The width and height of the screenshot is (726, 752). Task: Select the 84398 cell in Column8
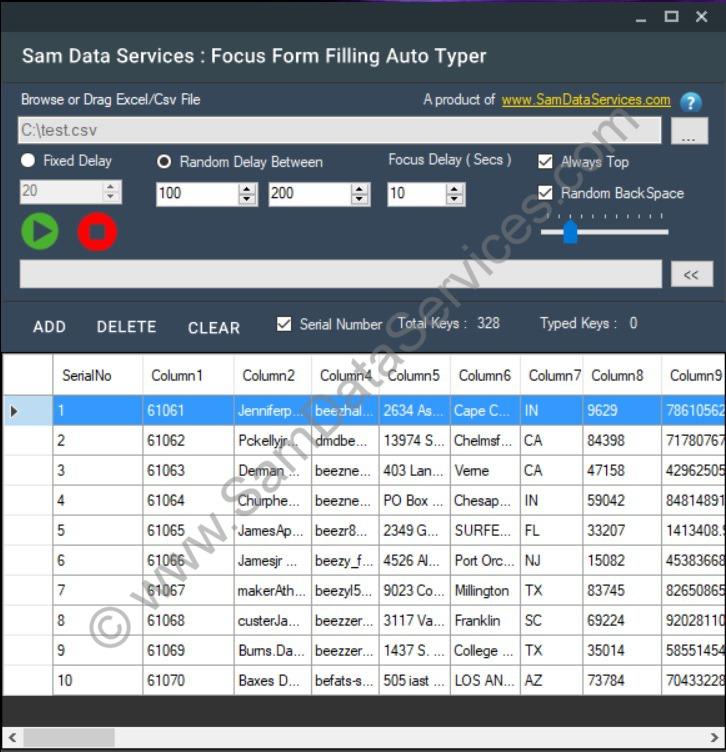622,440
